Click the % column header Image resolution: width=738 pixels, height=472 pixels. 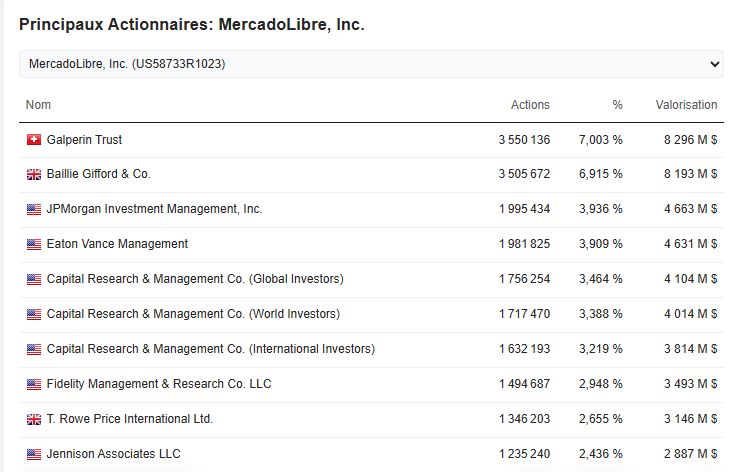tap(618, 104)
